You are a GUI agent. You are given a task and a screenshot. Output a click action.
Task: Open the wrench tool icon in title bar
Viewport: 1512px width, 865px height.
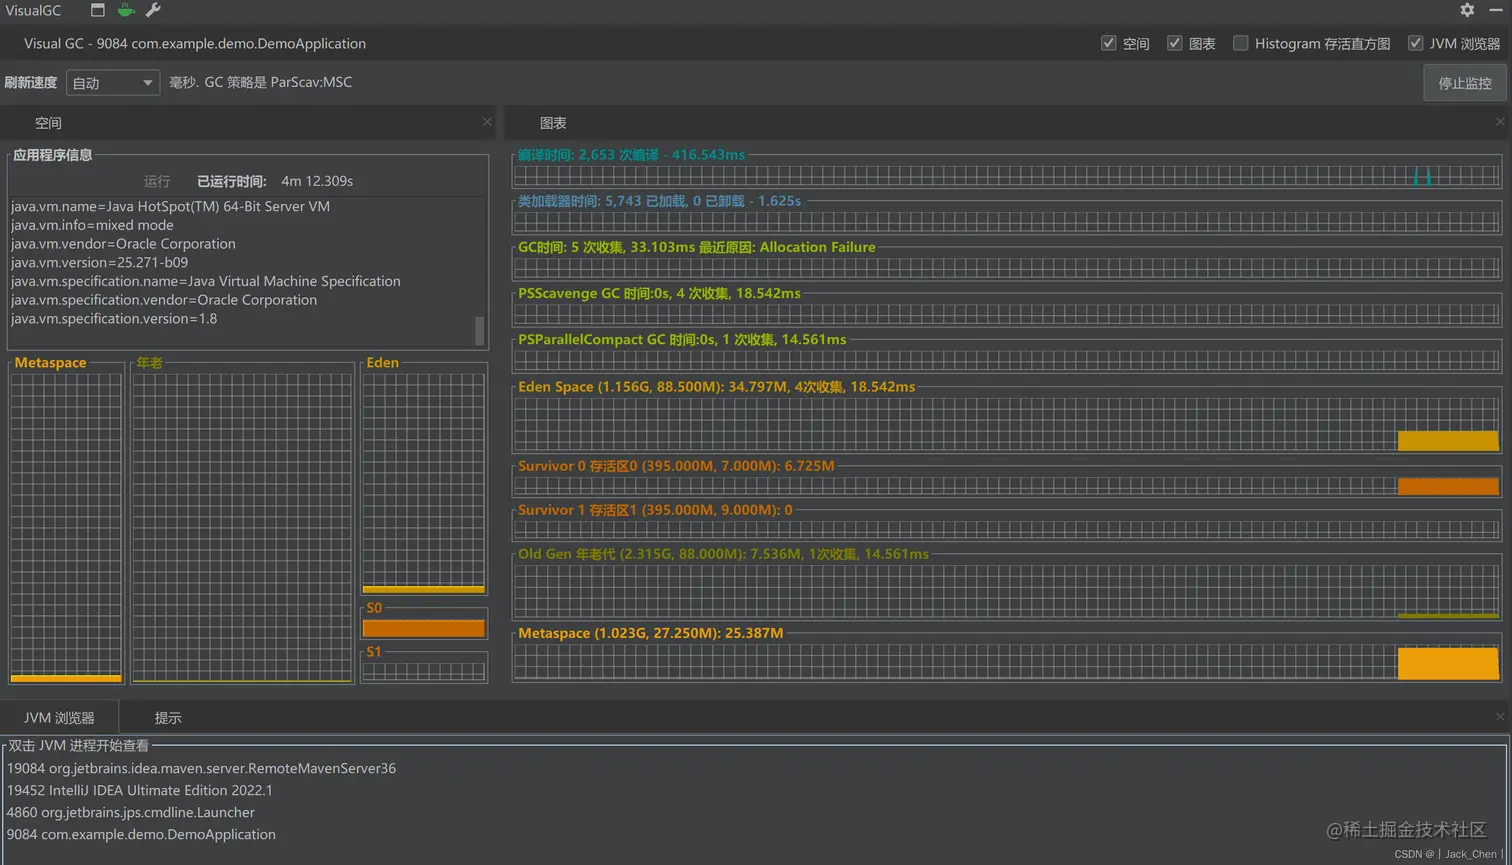[153, 10]
